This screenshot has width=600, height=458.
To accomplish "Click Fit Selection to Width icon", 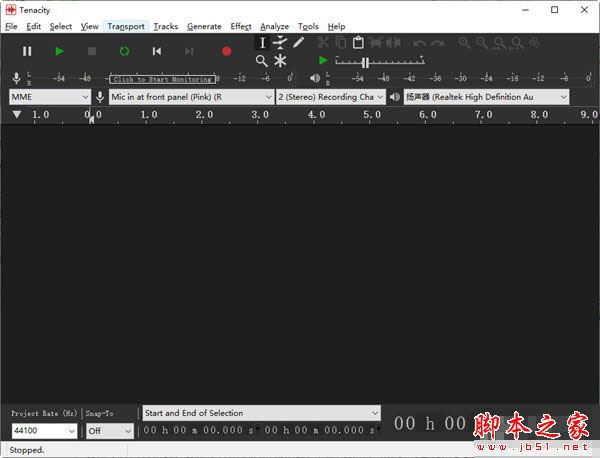I will [x=499, y=43].
